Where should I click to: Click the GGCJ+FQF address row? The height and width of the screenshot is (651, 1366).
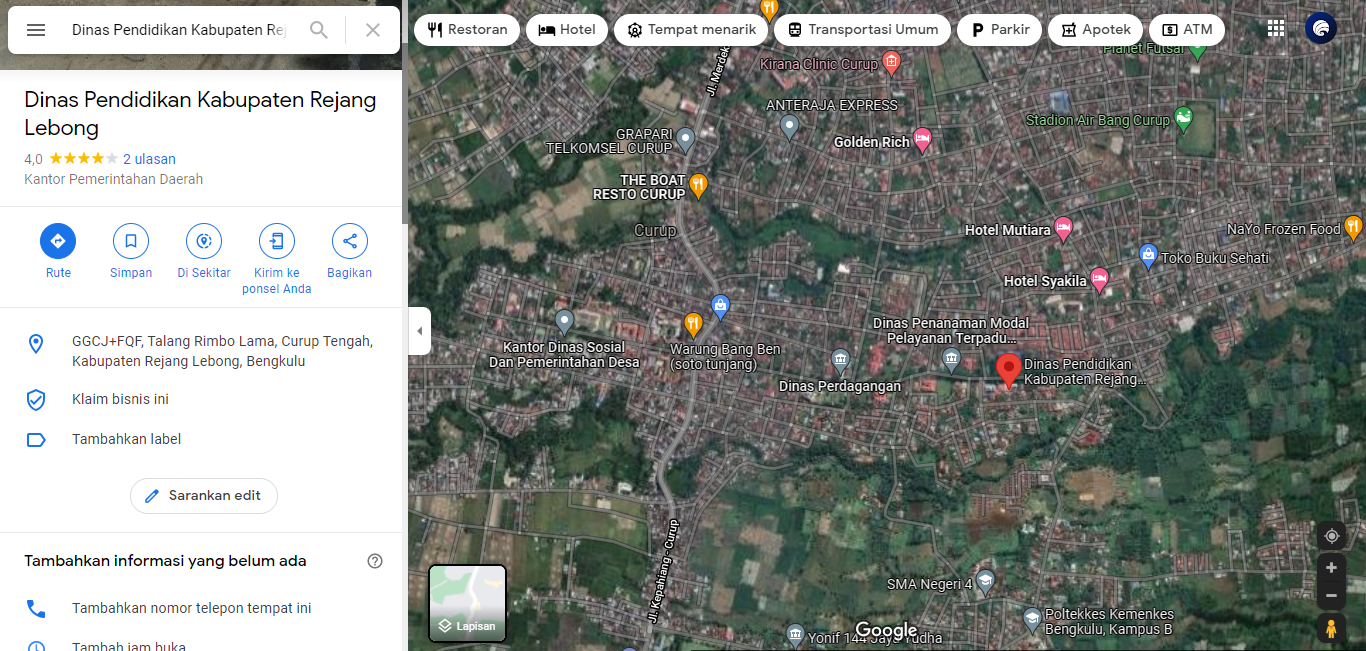click(x=200, y=351)
